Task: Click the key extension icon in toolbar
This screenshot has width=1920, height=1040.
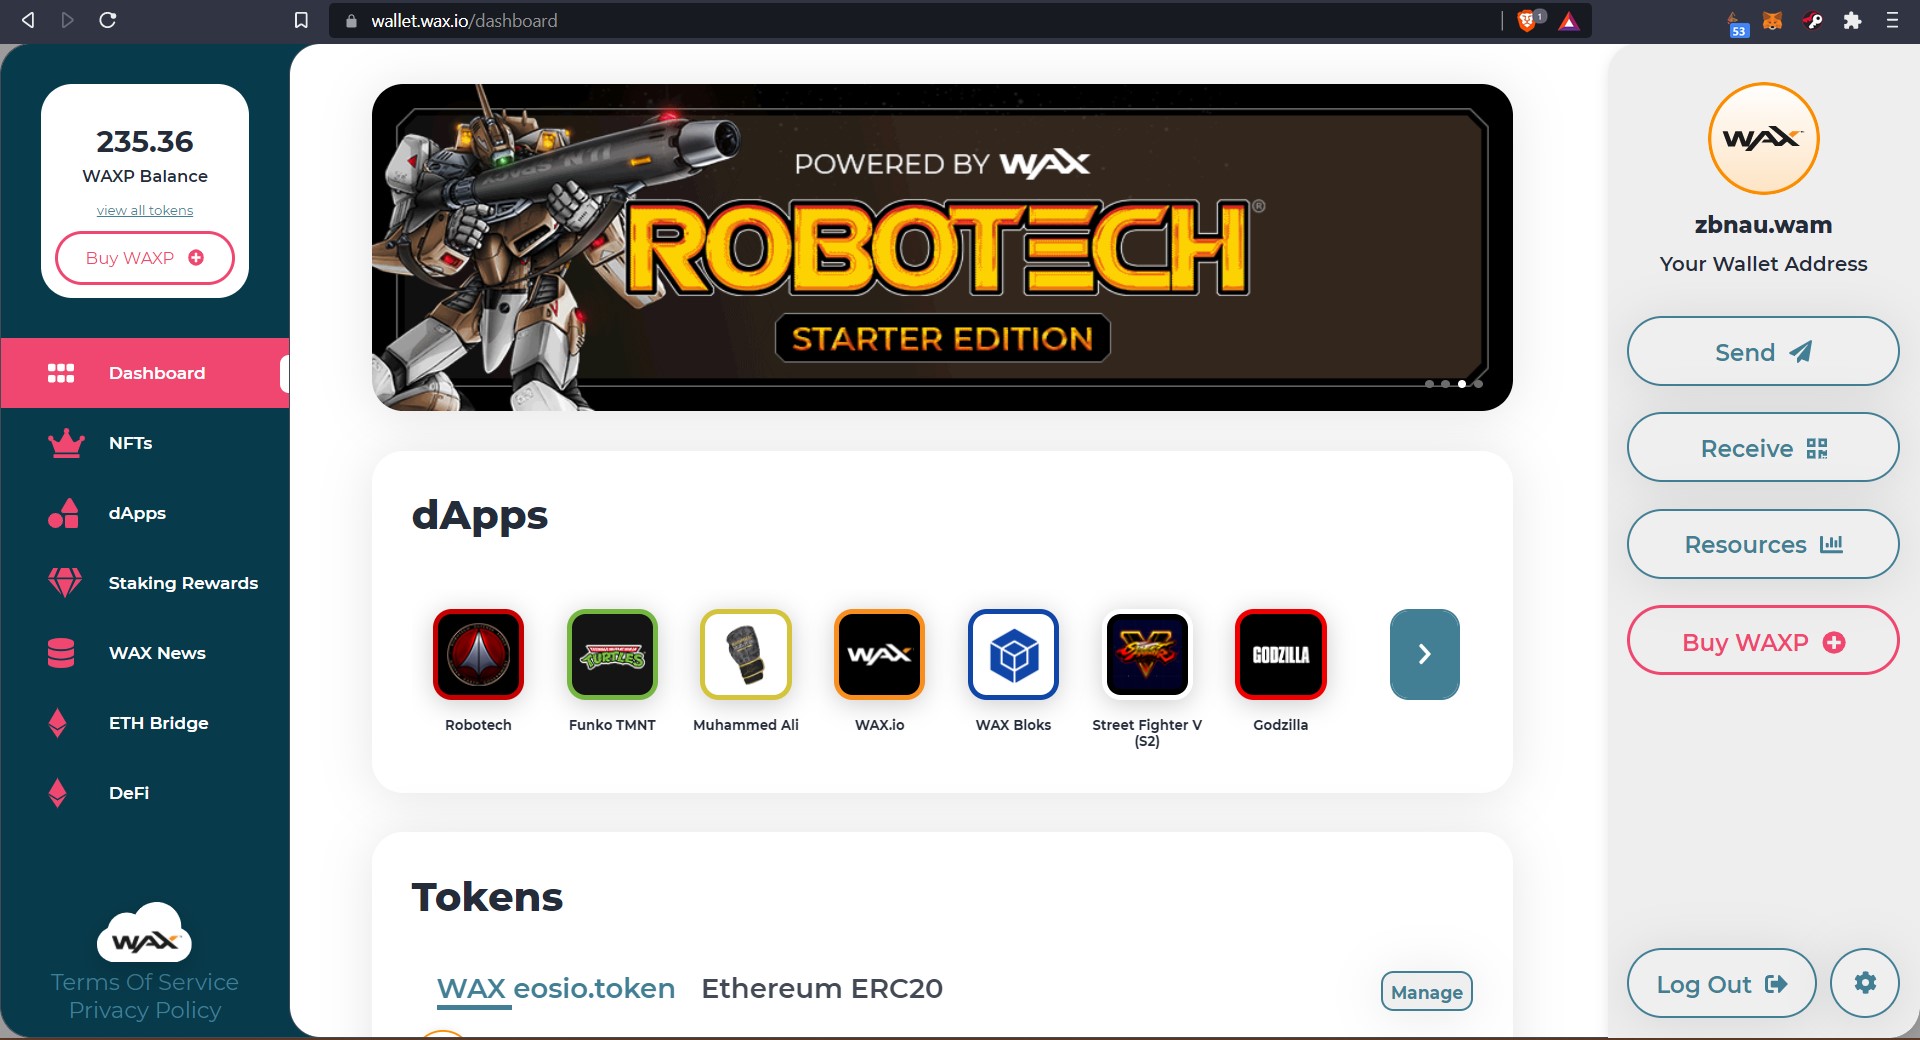Action: pyautogui.click(x=1813, y=20)
